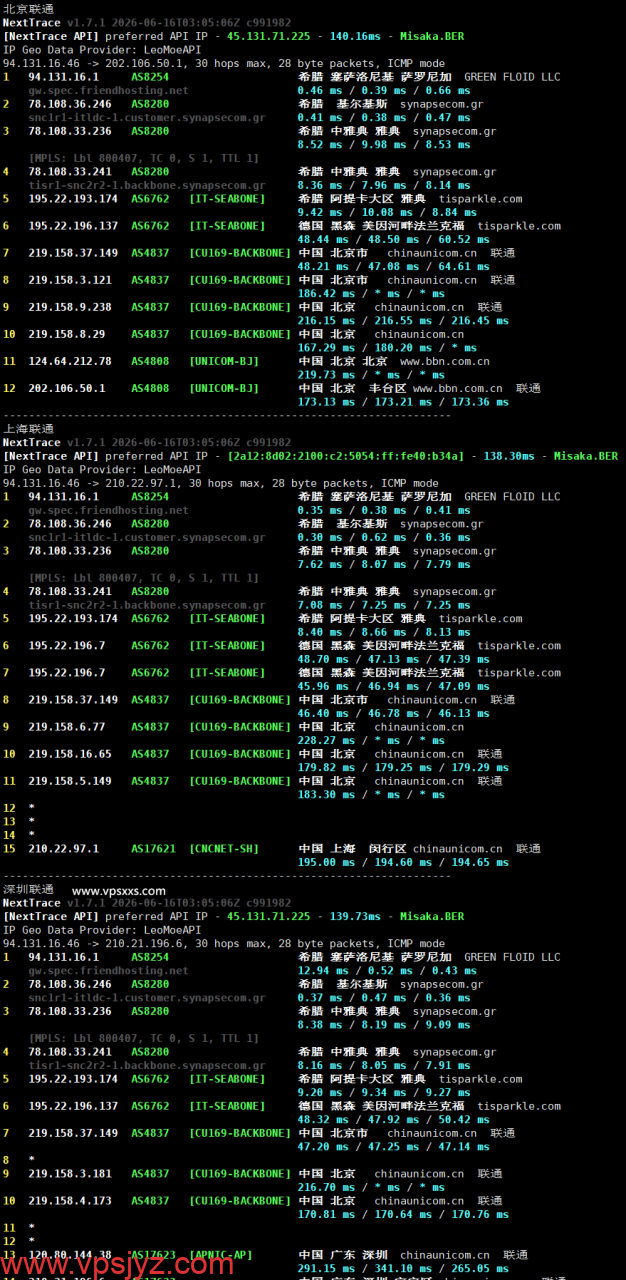Screen dimensions: 626x1280
Task: Select the 173.13 ms latency value
Action: [x=326, y=402]
